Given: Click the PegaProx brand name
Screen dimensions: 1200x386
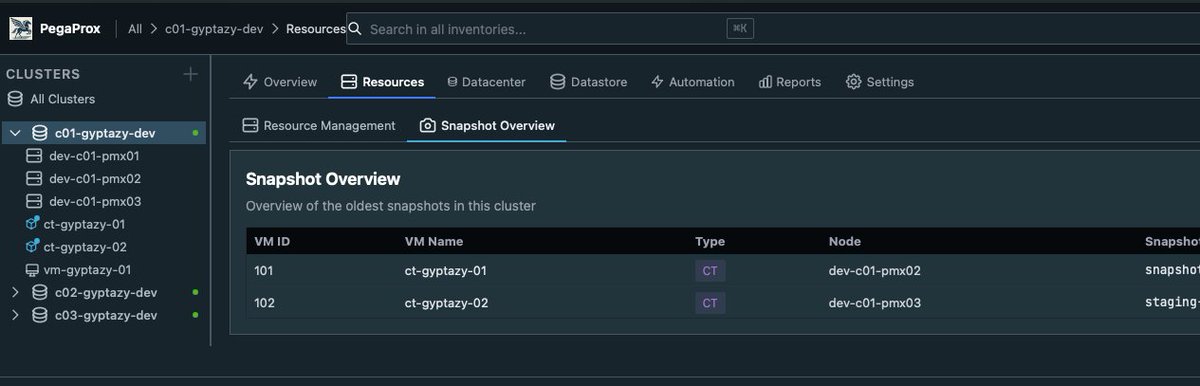Looking at the screenshot, I should tap(71, 29).
